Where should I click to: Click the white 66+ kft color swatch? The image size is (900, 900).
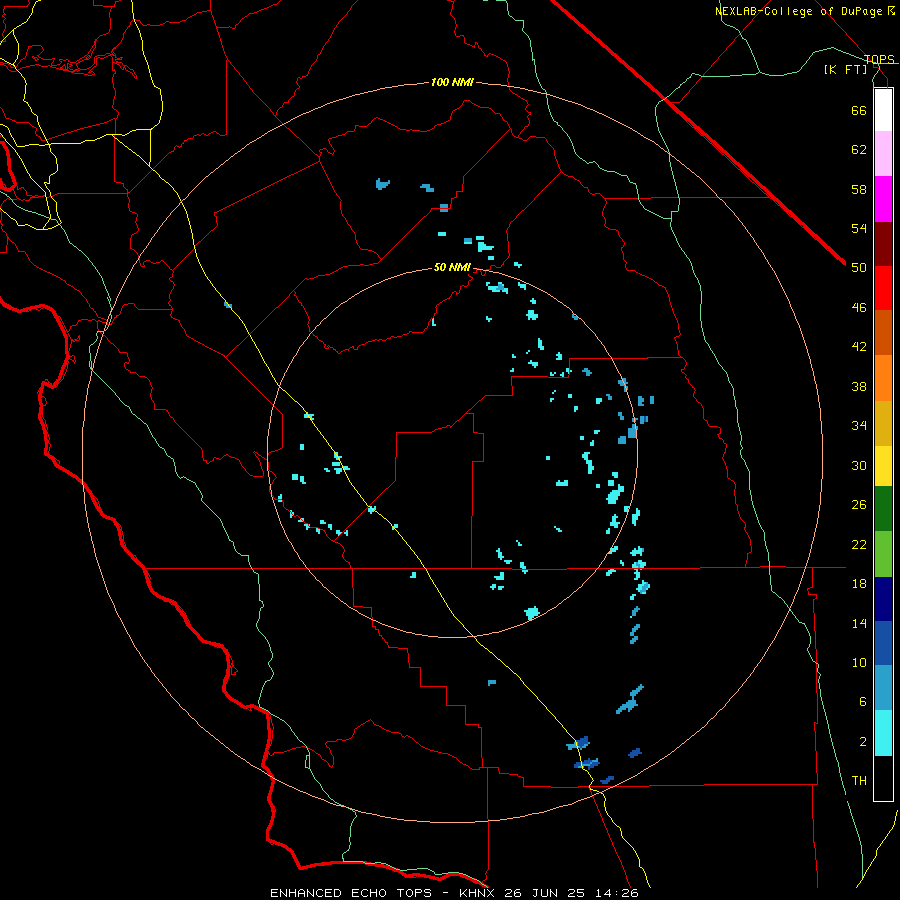(883, 110)
